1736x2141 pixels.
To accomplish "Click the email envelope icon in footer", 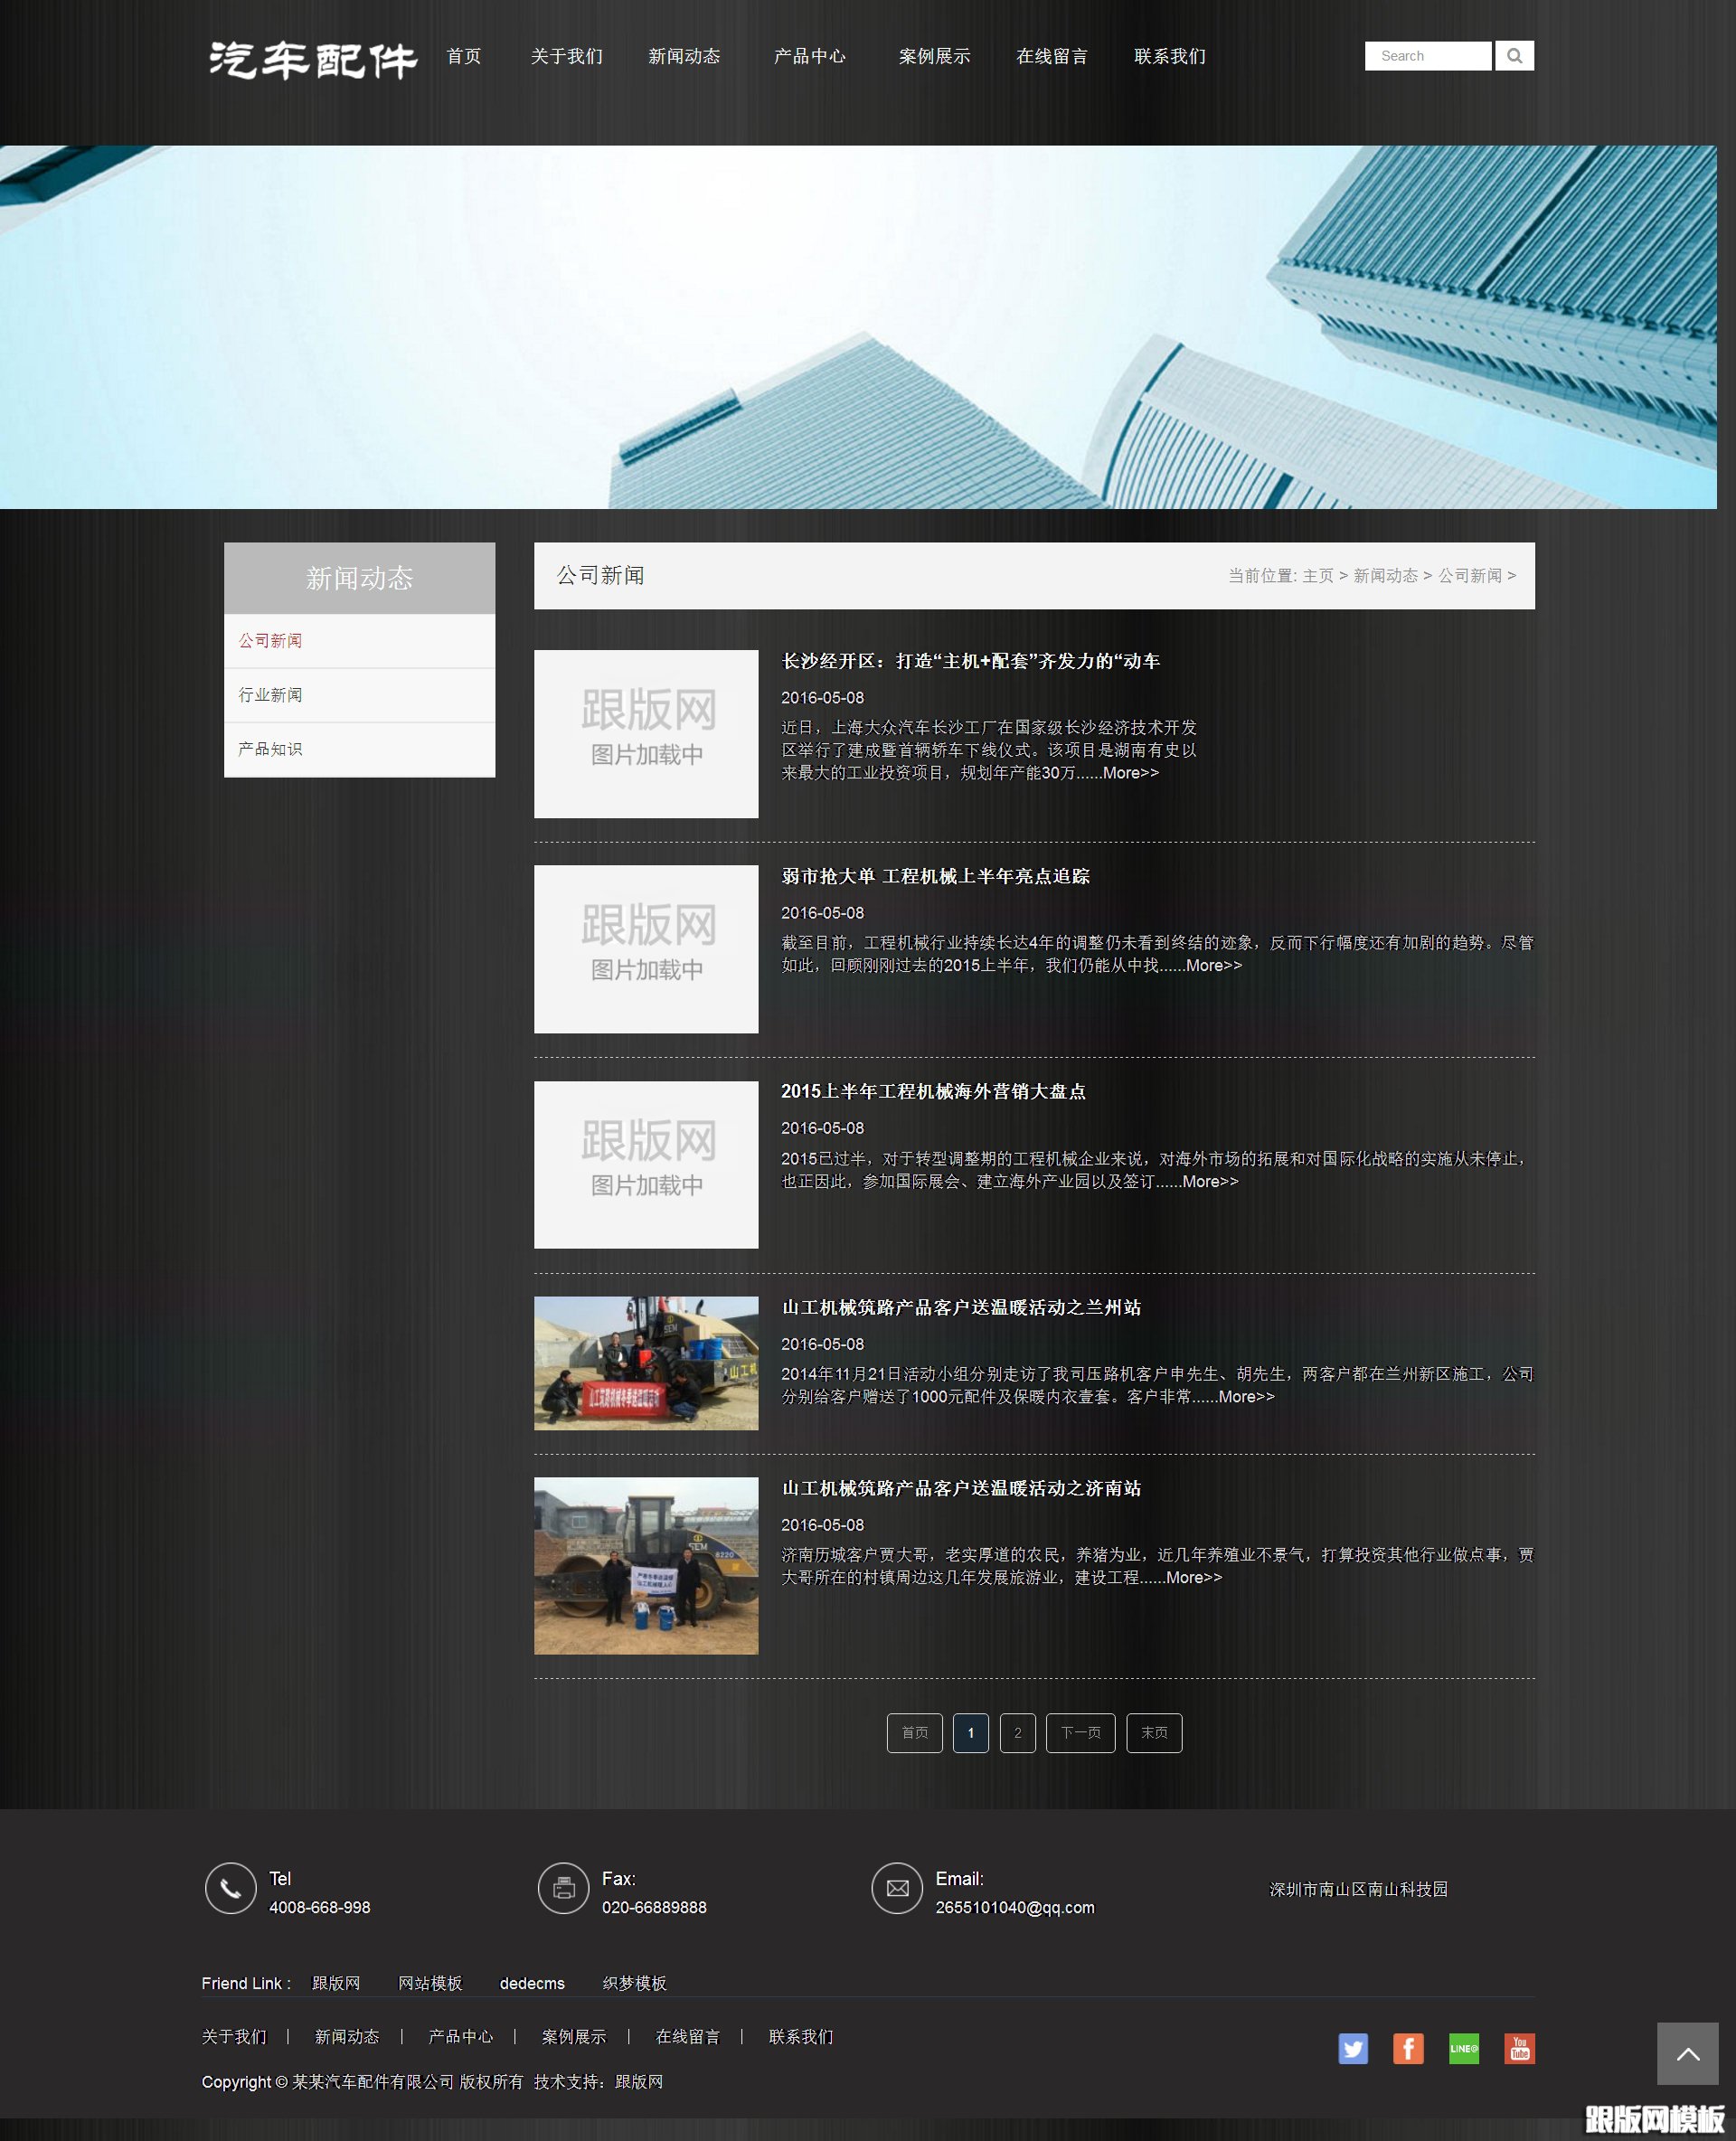I will [897, 1888].
